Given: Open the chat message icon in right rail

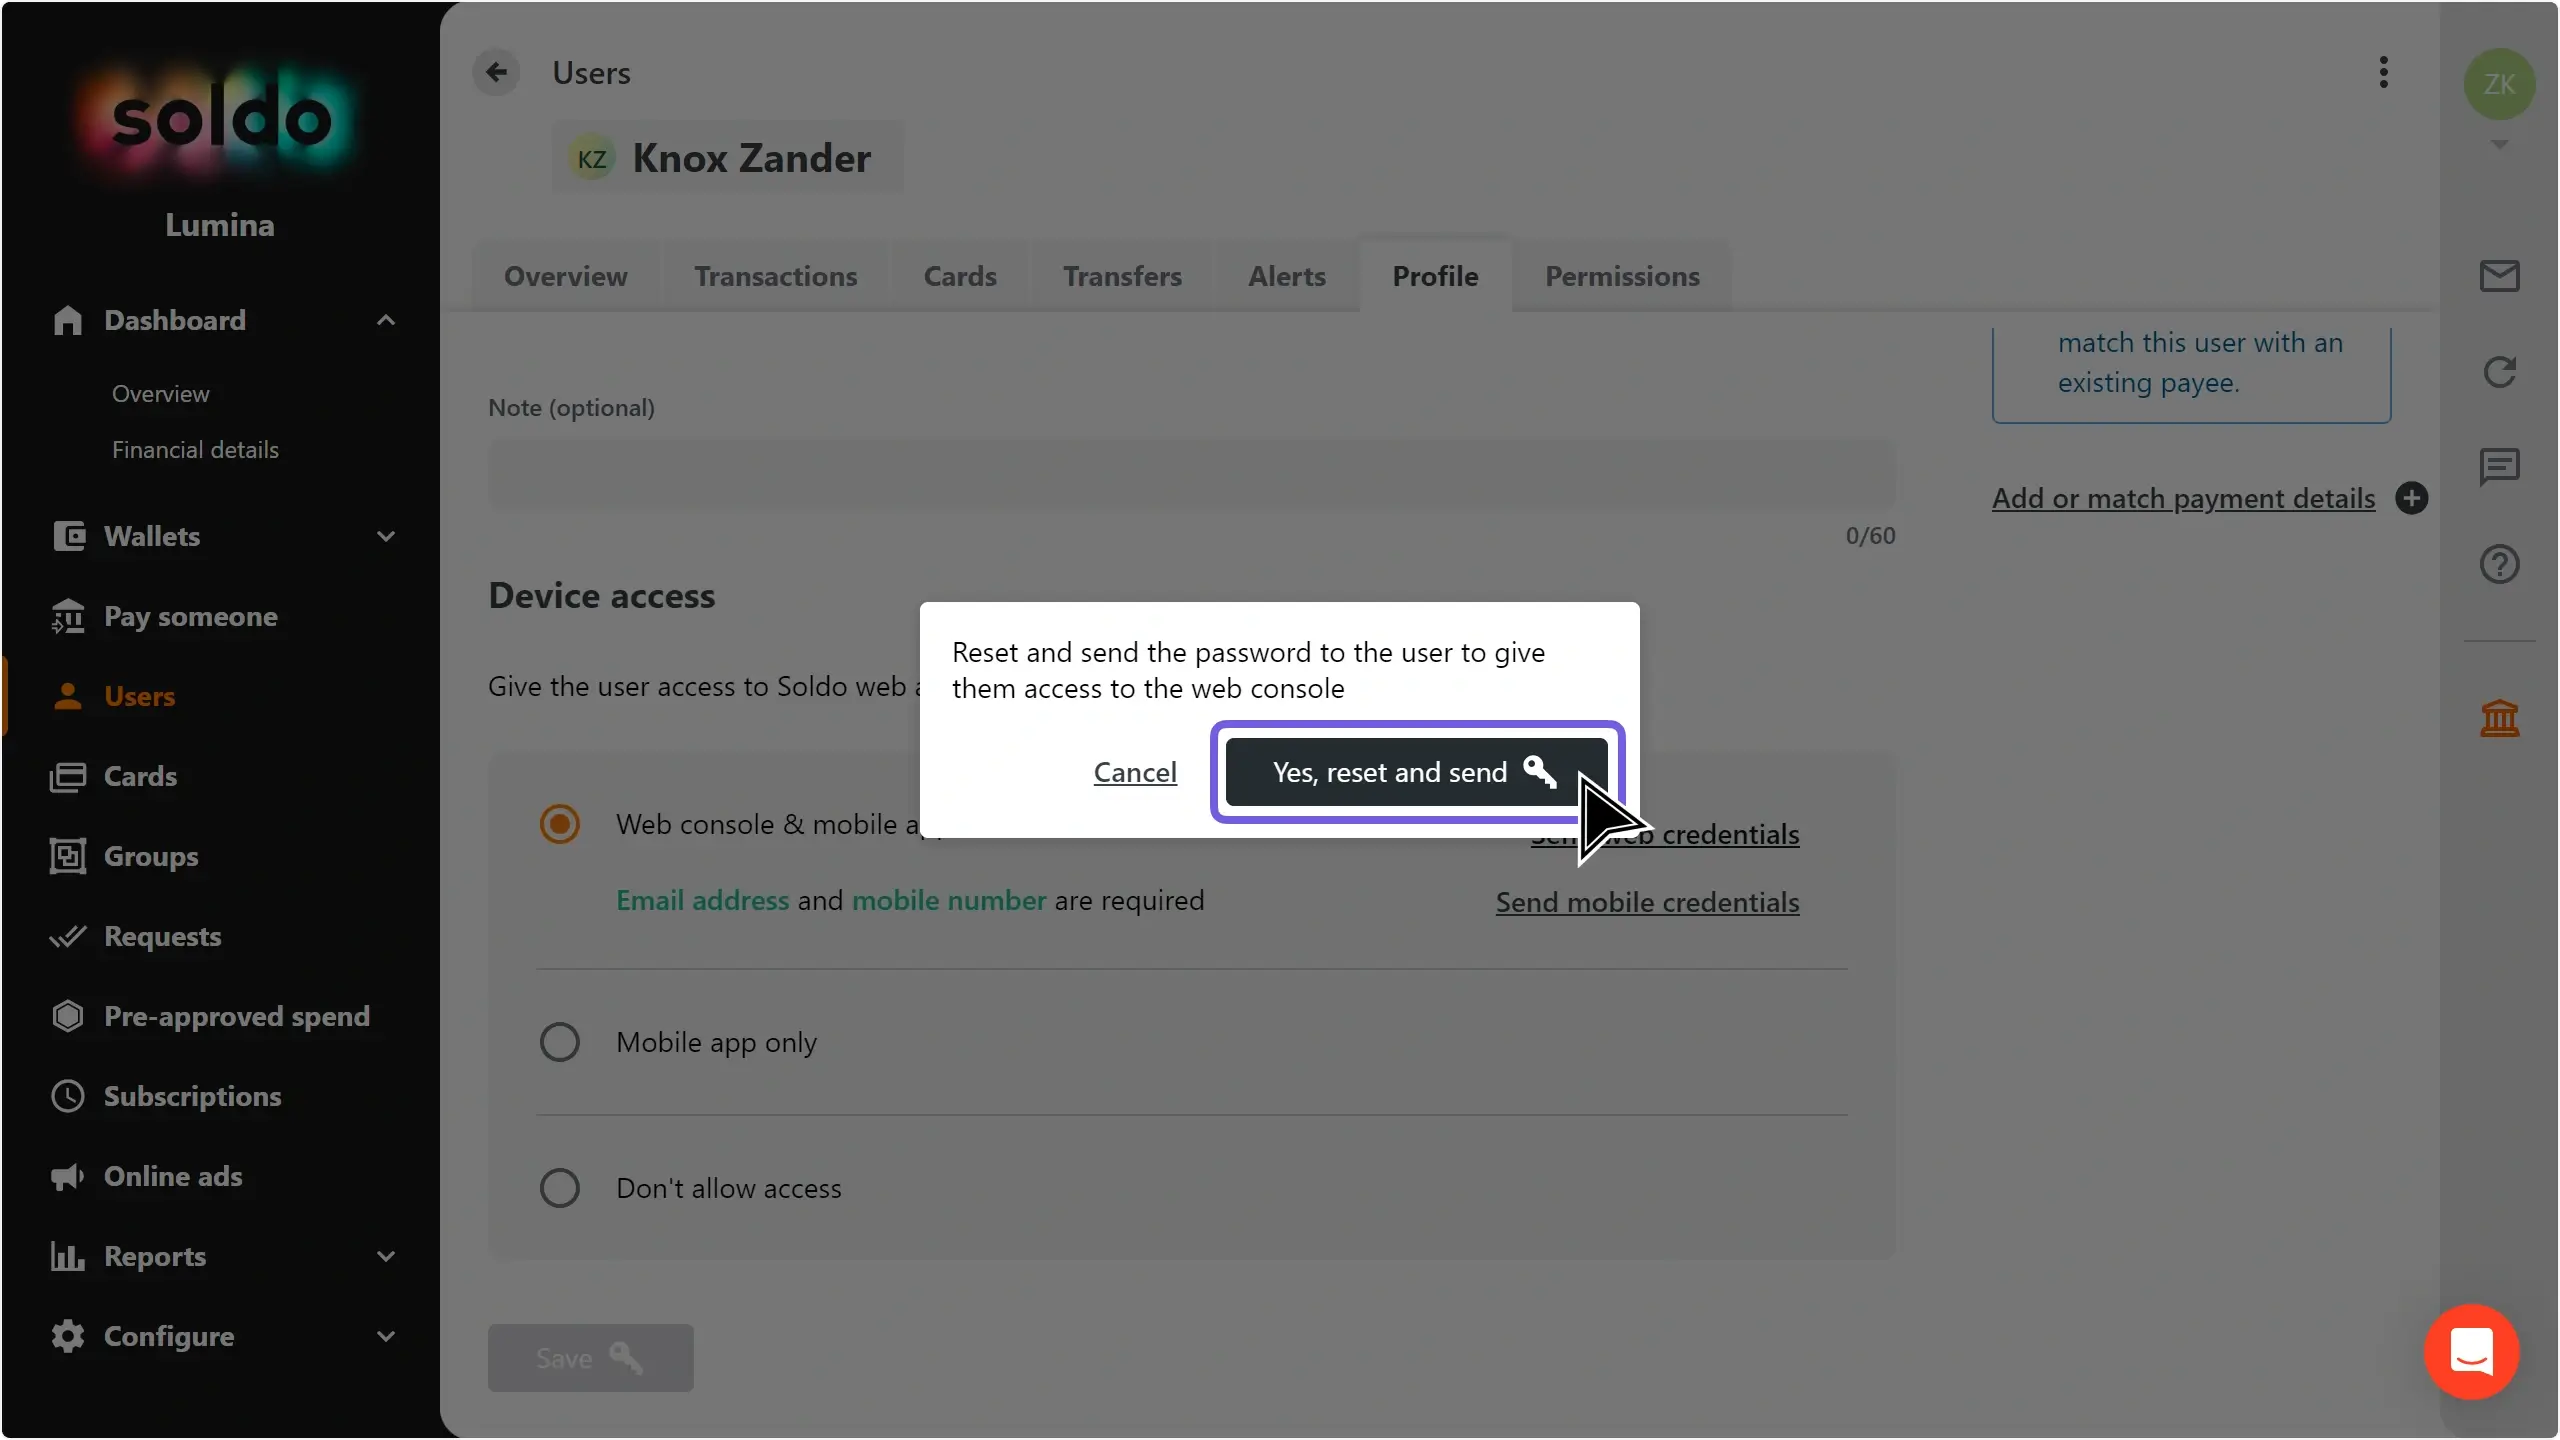Looking at the screenshot, I should tap(2499, 466).
